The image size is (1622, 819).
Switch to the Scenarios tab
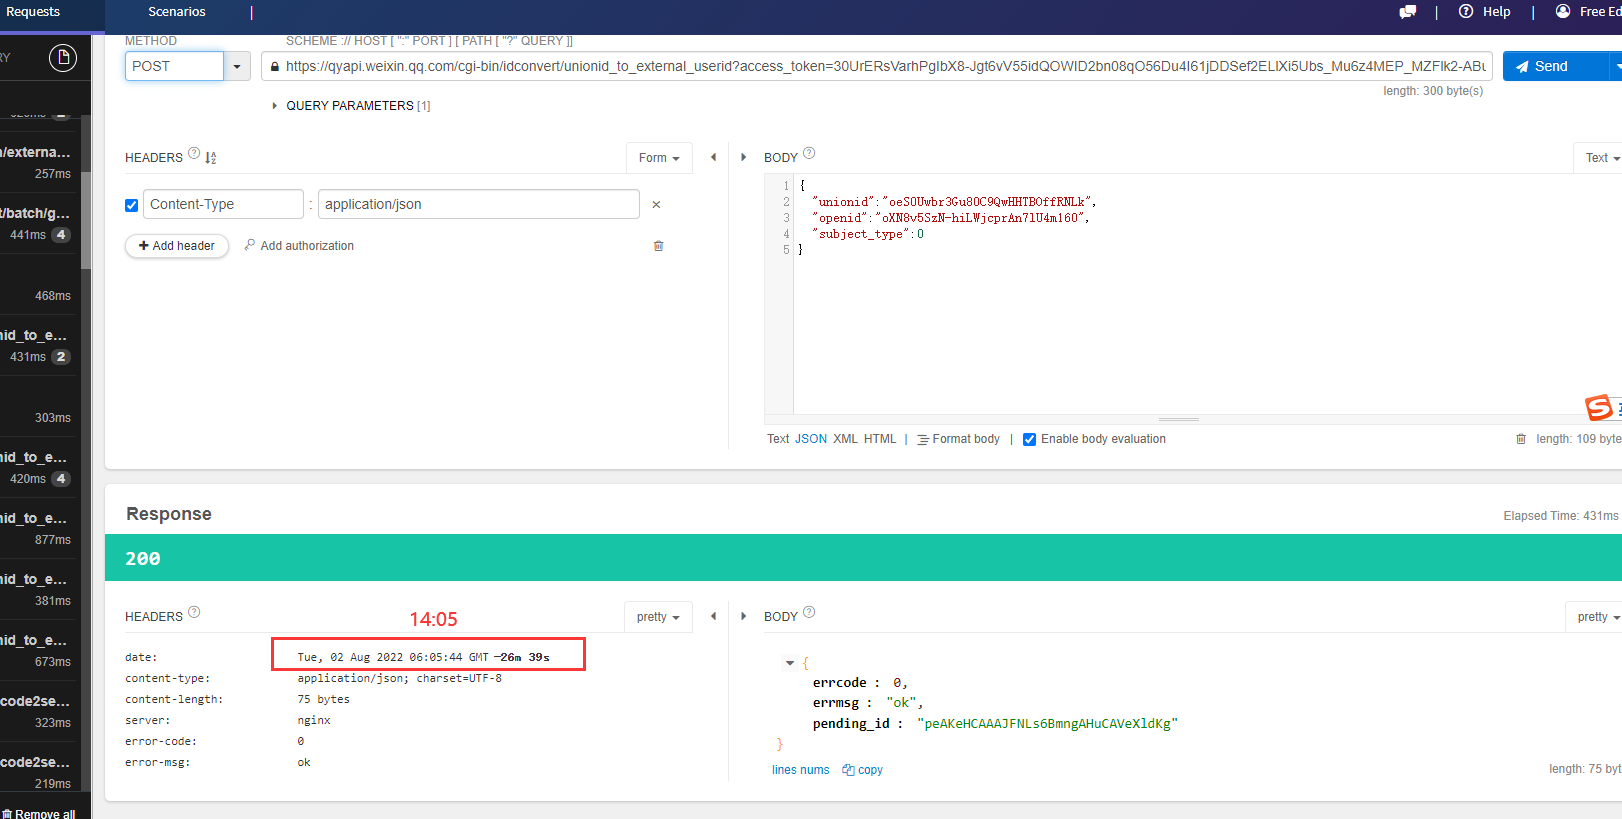(x=177, y=12)
